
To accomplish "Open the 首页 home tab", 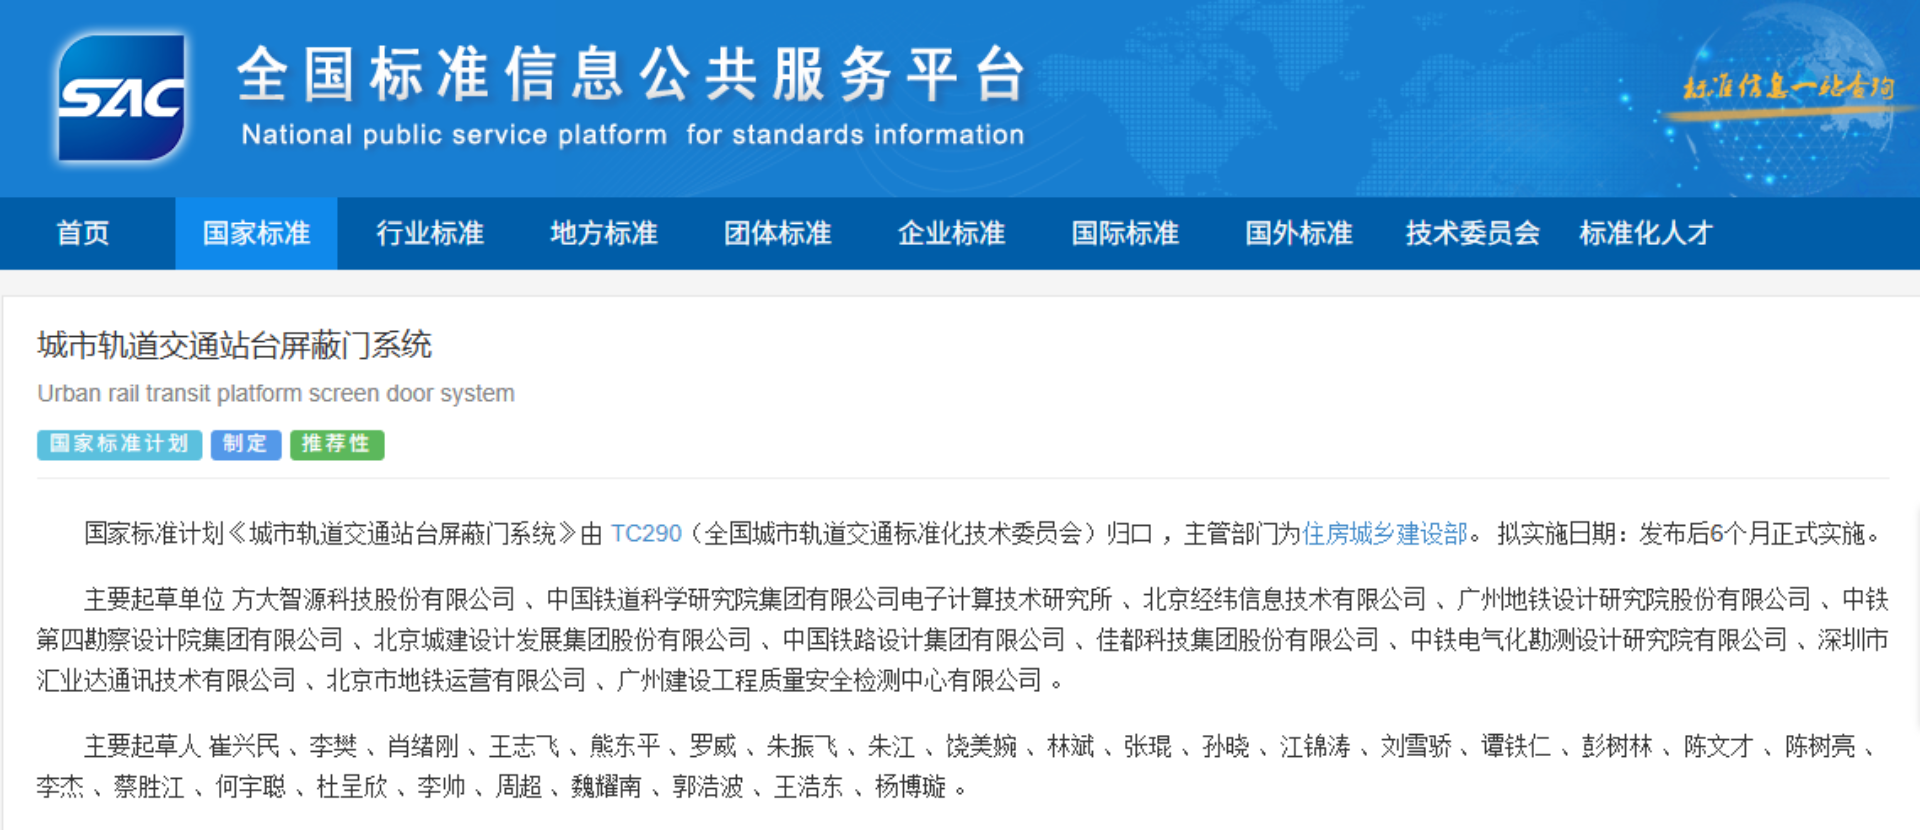I will [x=83, y=233].
